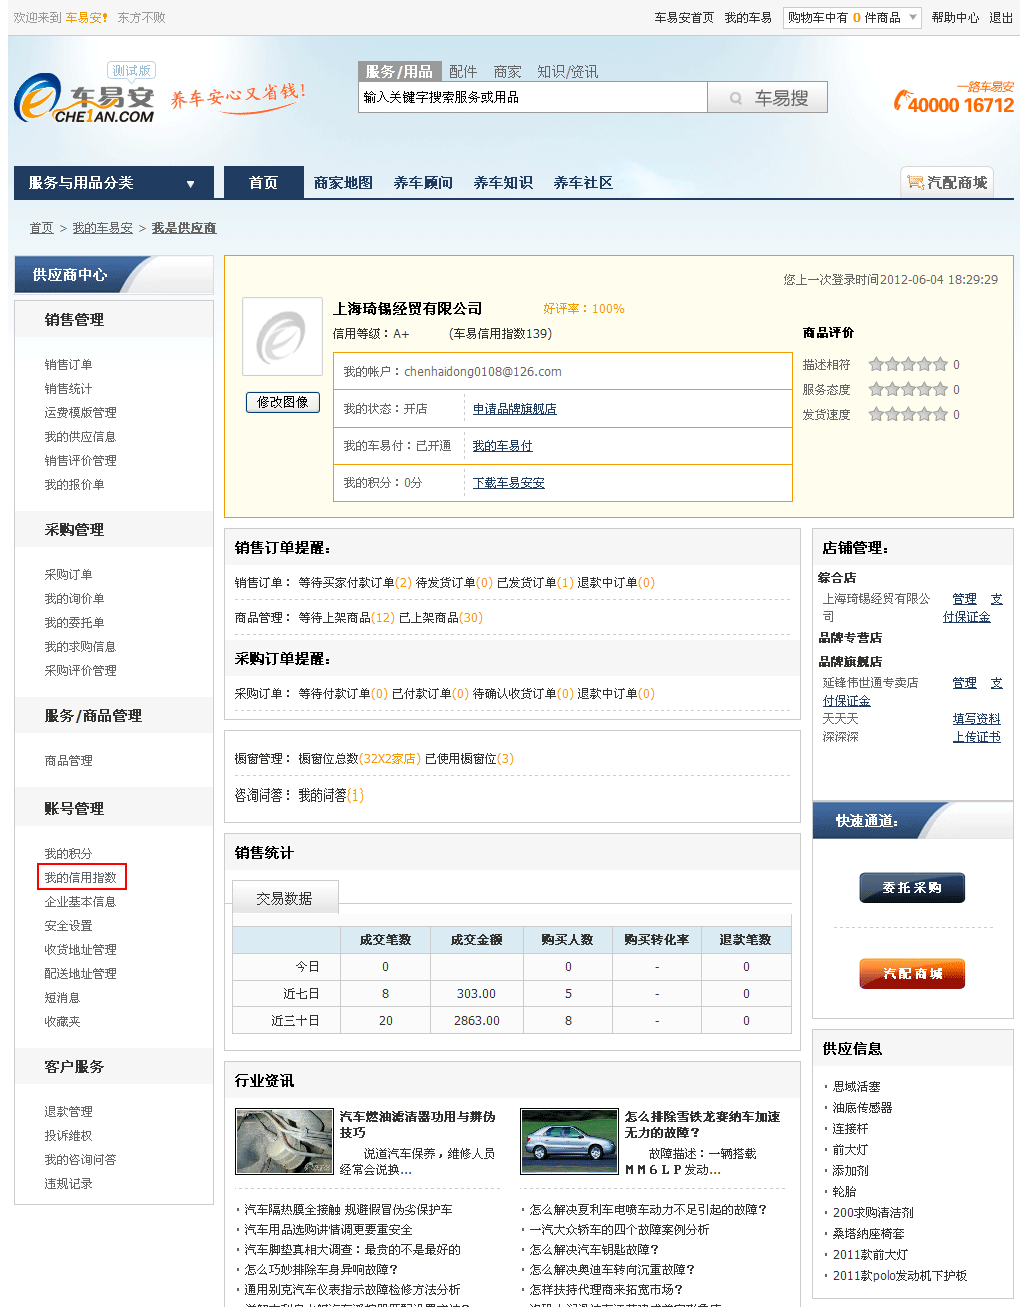
Task: Open 退款管理 in sidebar
Action: (68, 1112)
